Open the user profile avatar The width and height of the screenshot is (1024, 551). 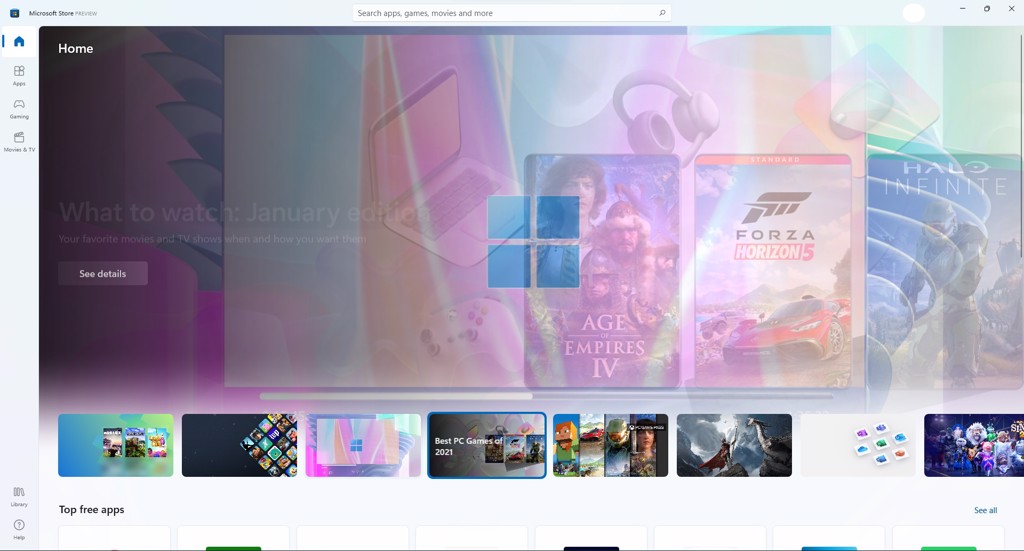pyautogui.click(x=913, y=13)
